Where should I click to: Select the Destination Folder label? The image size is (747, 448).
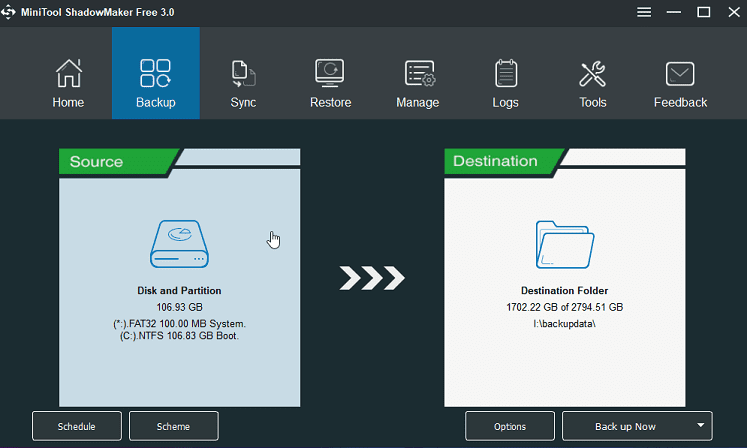coord(565,291)
